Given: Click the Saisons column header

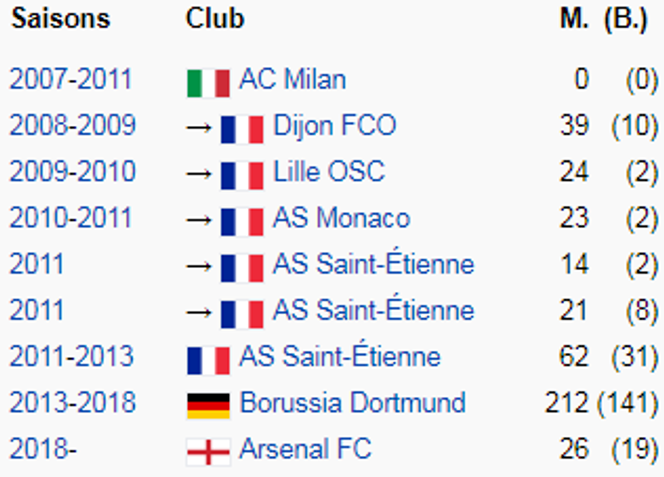Looking at the screenshot, I should [61, 19].
